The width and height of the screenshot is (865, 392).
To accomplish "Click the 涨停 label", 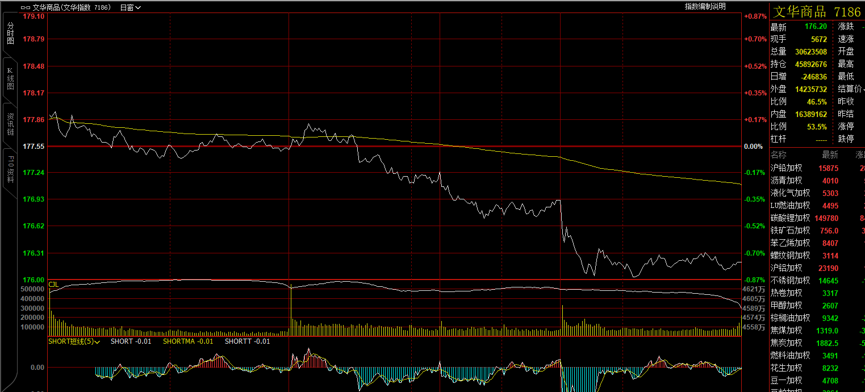I will 846,127.
